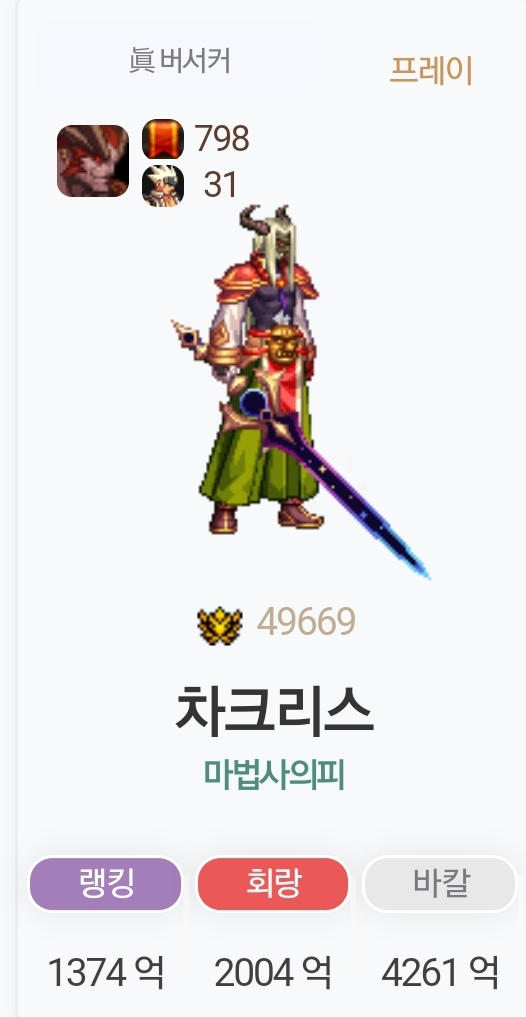Select the 바칼 gray tab
Image resolution: width=526 pixels, height=1017 pixels.
[440, 884]
